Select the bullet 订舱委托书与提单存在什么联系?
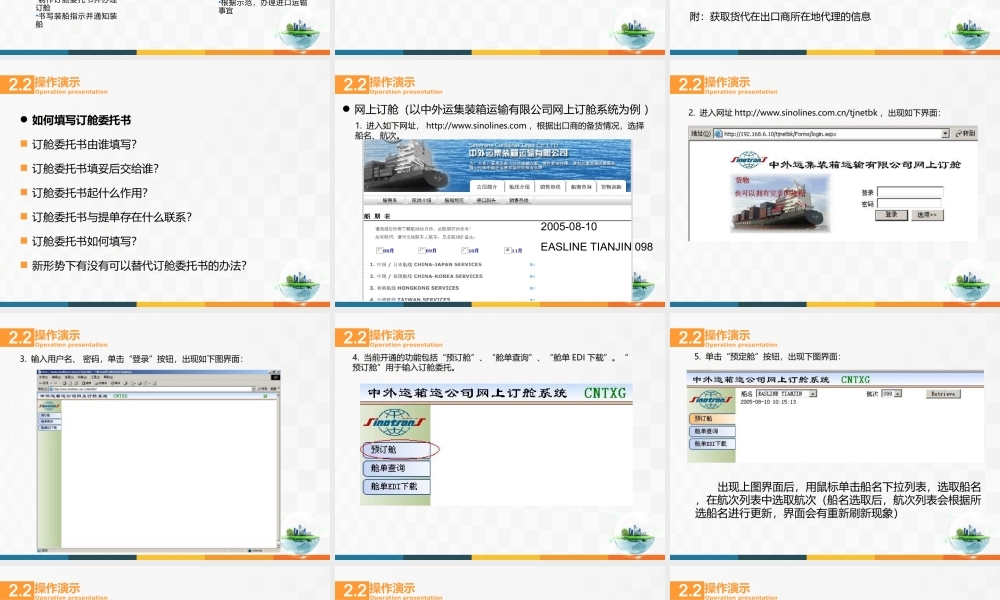 pyautogui.click(x=112, y=217)
